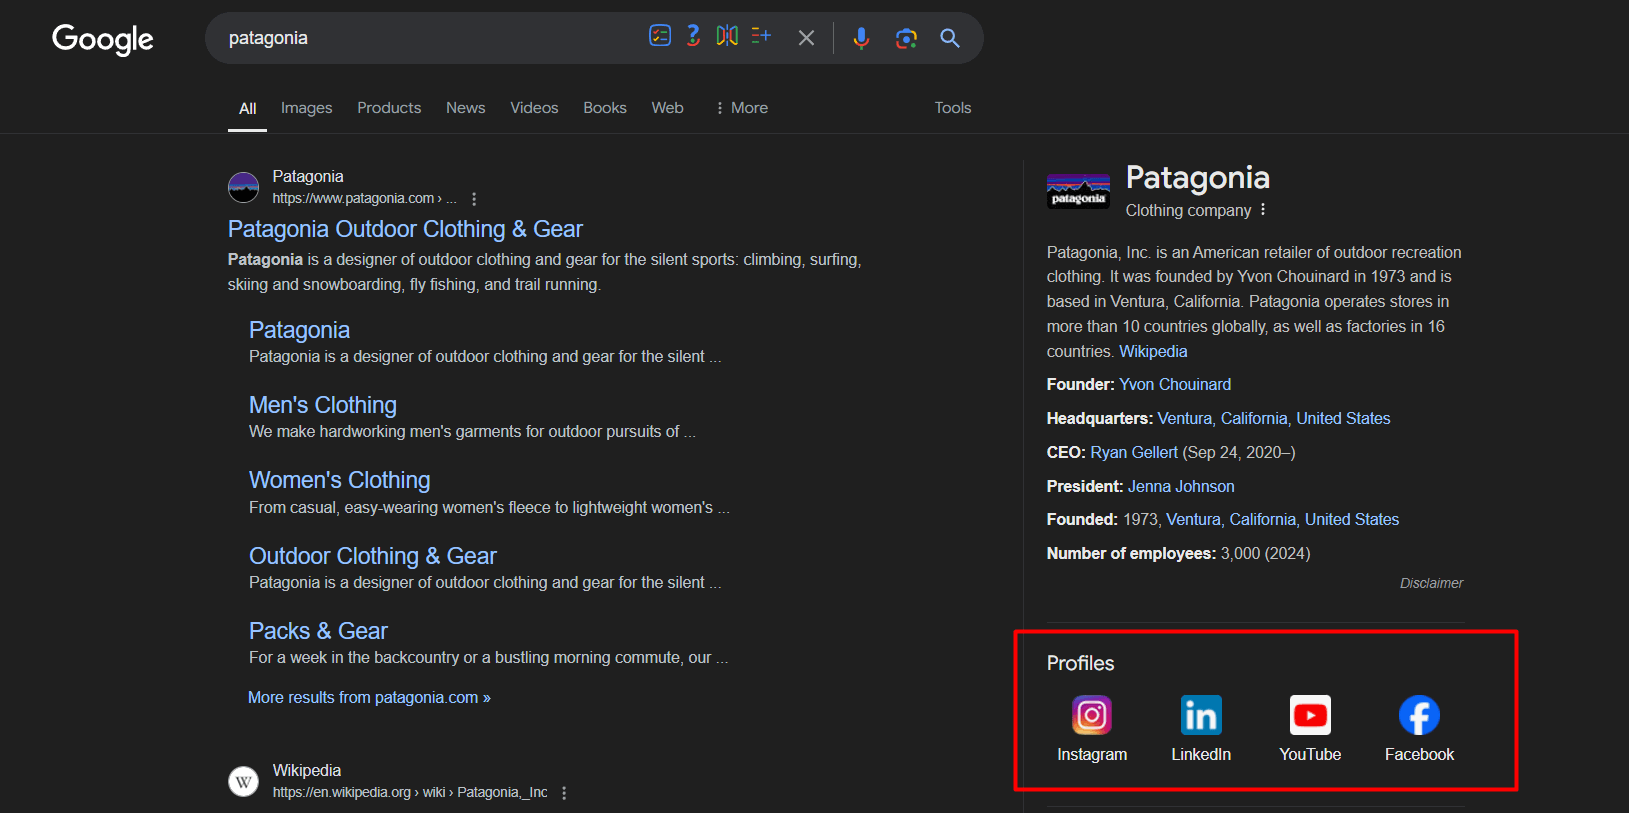Click the Patagonia logo in knowledge panel
The height and width of the screenshot is (813, 1629).
(x=1078, y=191)
